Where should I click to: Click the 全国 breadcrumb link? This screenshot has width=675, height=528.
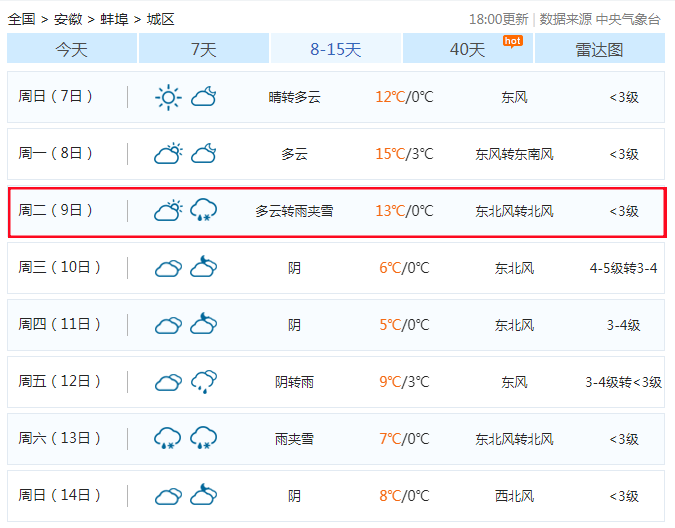tap(21, 19)
